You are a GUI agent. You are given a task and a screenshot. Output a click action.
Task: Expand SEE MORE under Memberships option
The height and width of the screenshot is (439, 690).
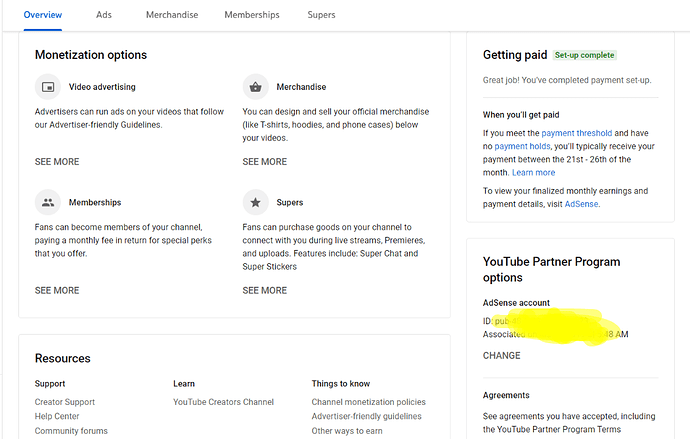pyautogui.click(x=57, y=291)
